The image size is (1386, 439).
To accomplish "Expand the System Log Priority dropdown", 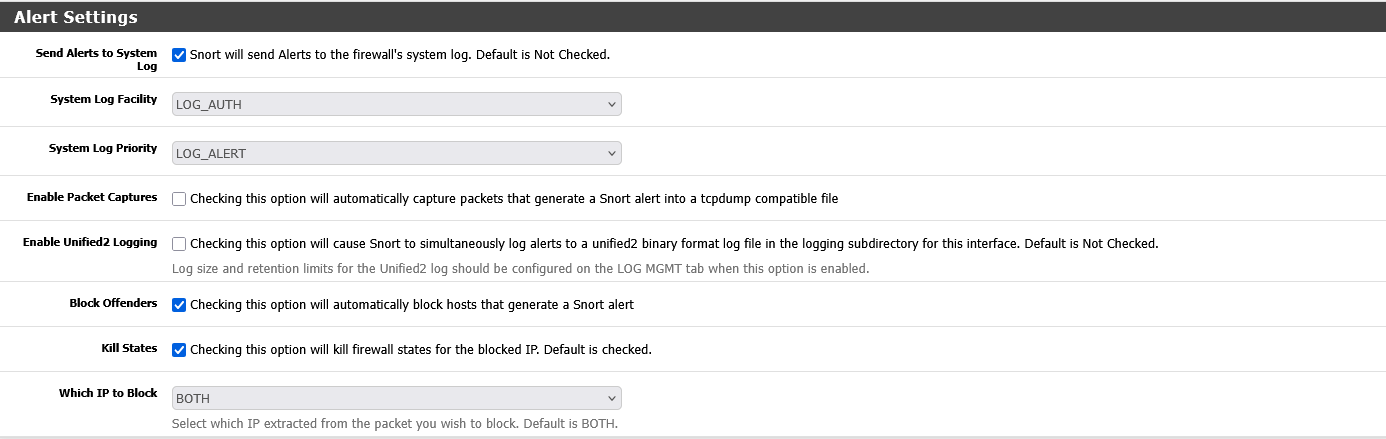I will click(x=396, y=153).
